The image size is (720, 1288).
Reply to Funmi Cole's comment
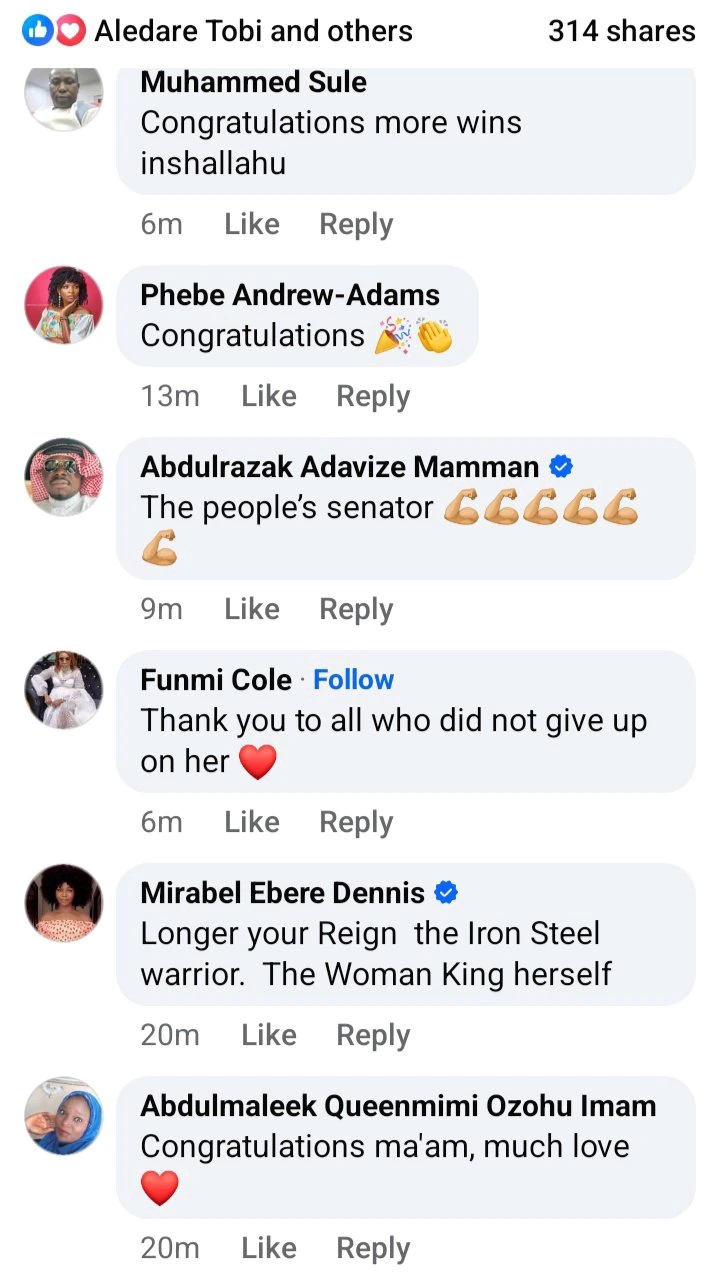(x=356, y=822)
